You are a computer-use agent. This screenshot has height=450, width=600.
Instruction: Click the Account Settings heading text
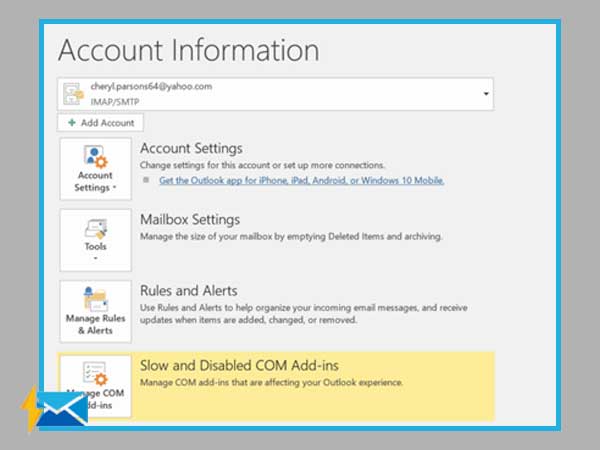tap(191, 148)
